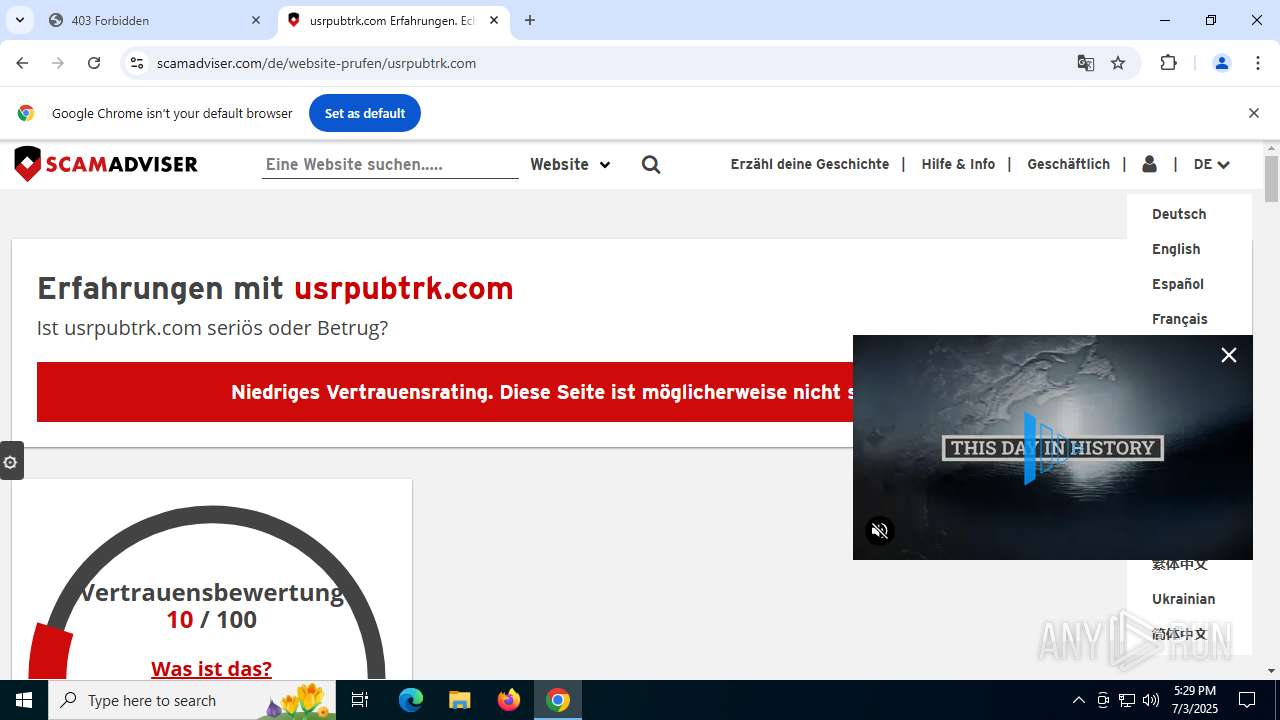The width and height of the screenshot is (1280, 720).
Task: Click the Chrome taskbar icon
Action: point(558,700)
